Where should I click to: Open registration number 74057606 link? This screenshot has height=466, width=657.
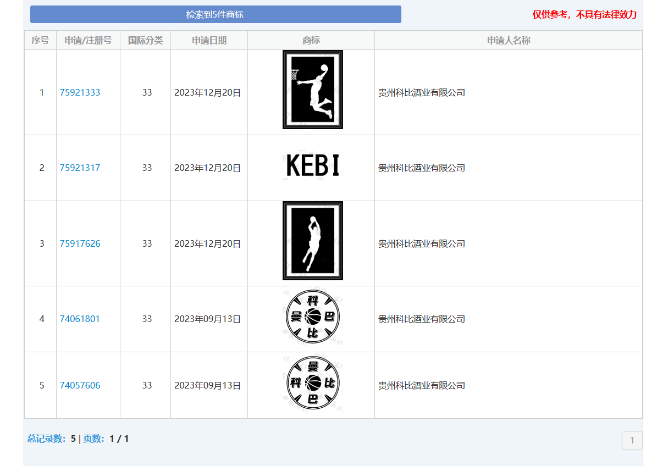click(80, 386)
